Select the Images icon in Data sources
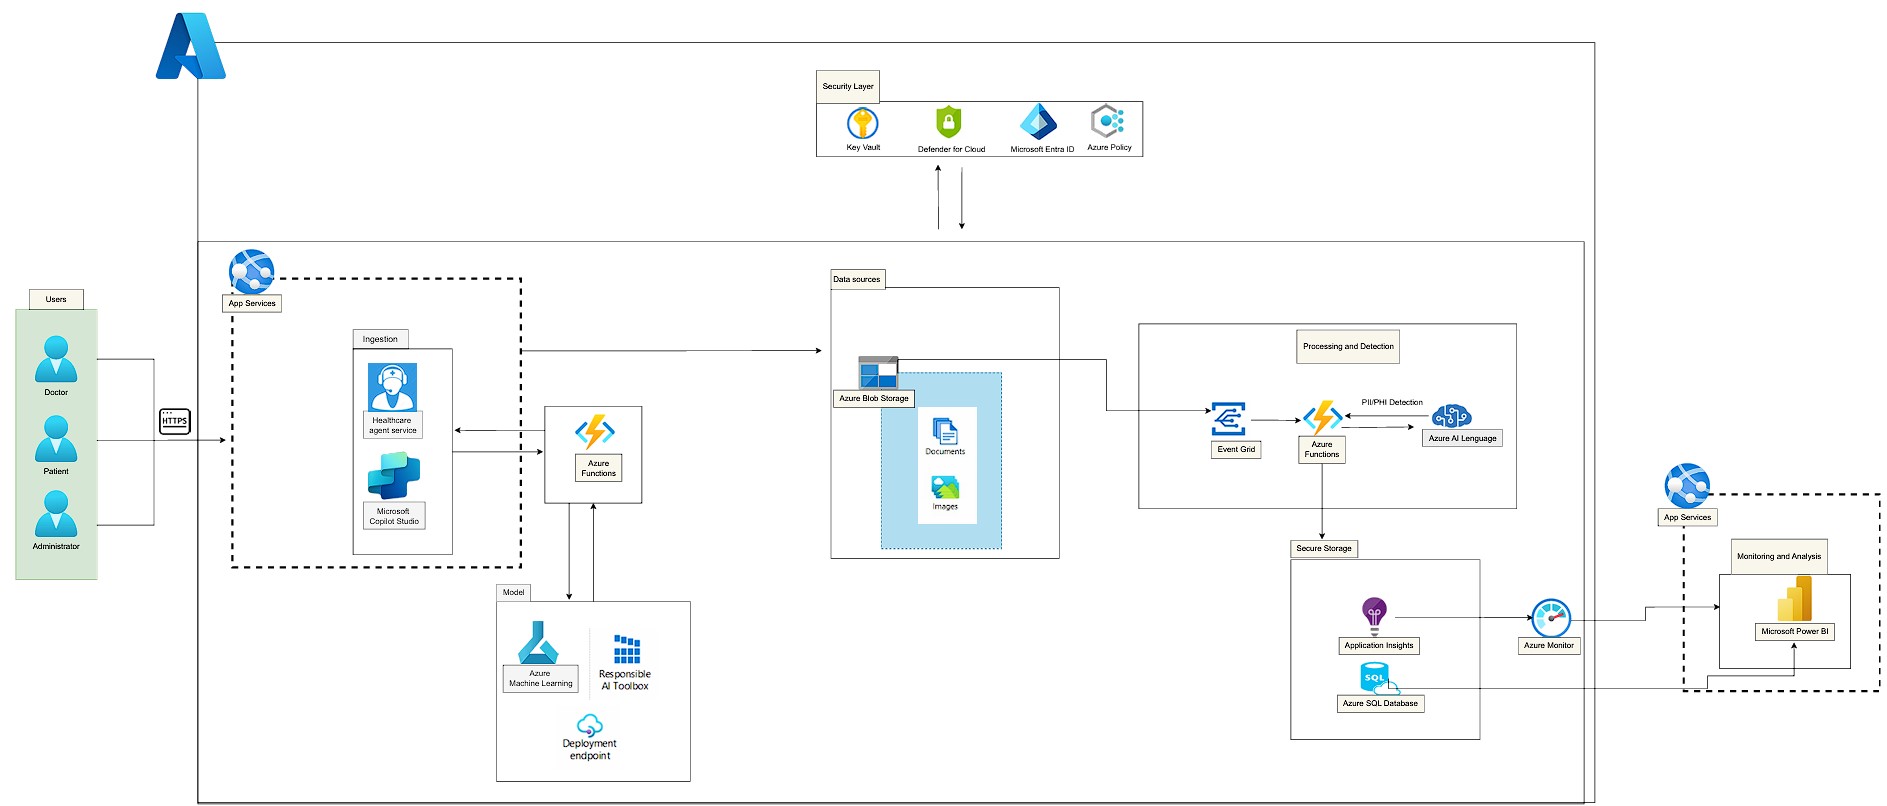 (x=945, y=488)
